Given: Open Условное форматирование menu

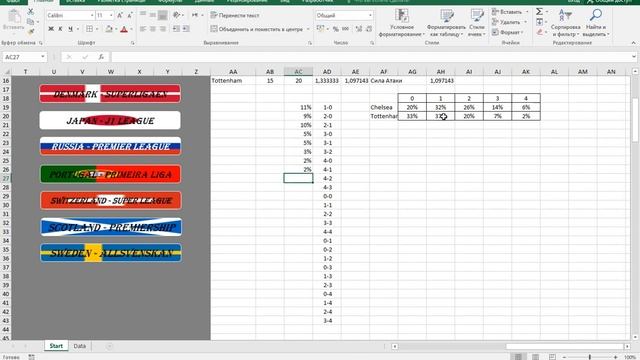Looking at the screenshot, I should pos(402,23).
